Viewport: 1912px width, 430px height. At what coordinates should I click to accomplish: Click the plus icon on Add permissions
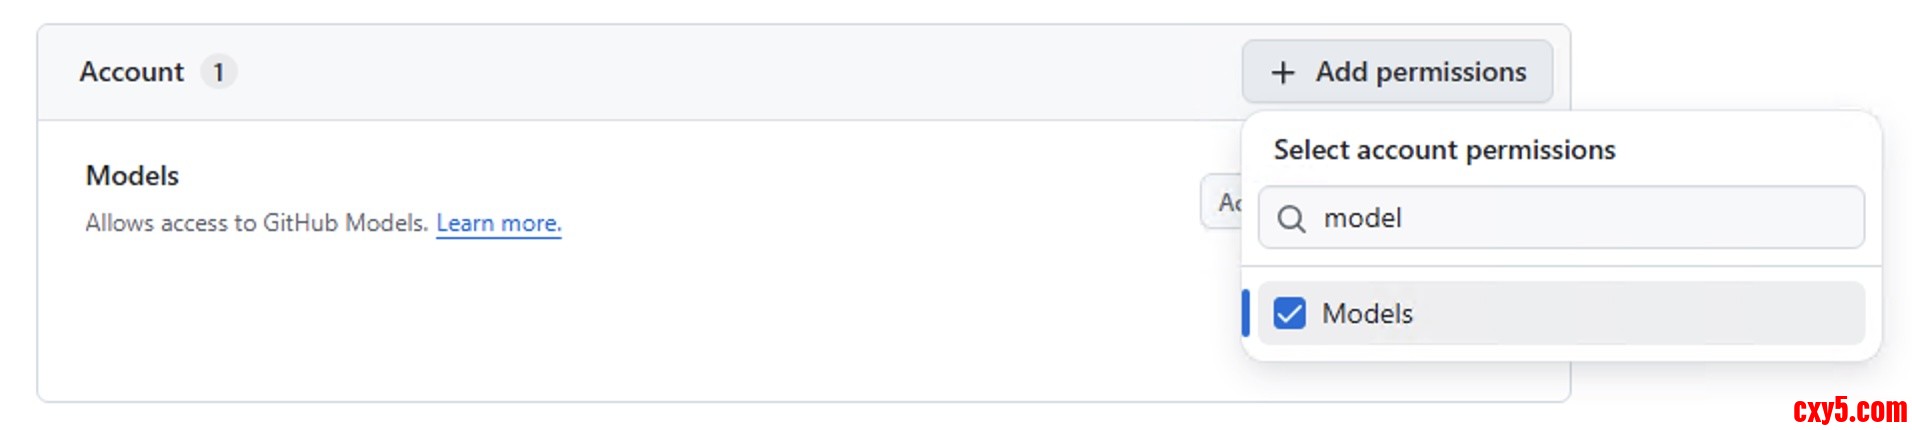1282,73
